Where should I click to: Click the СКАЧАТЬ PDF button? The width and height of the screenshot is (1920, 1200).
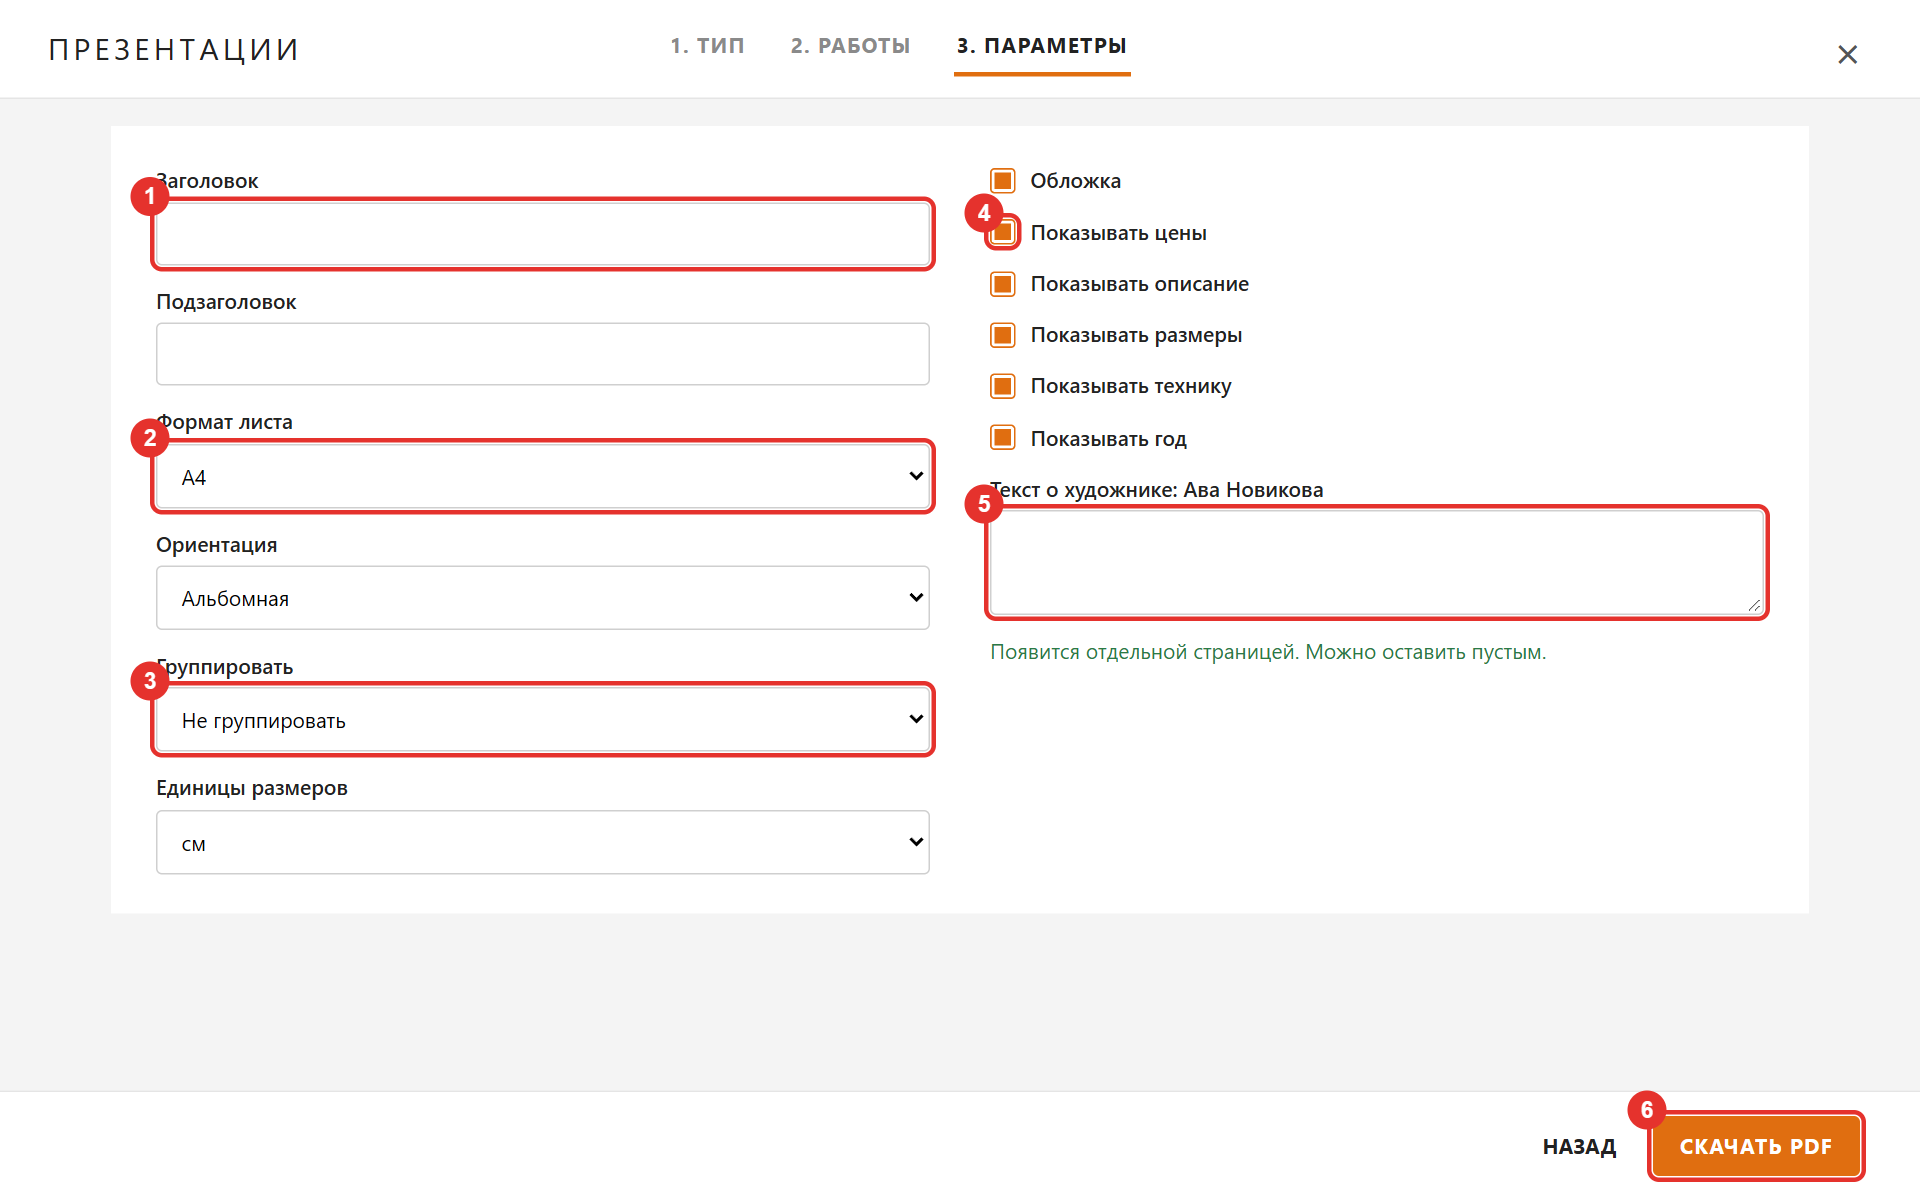(1756, 1146)
